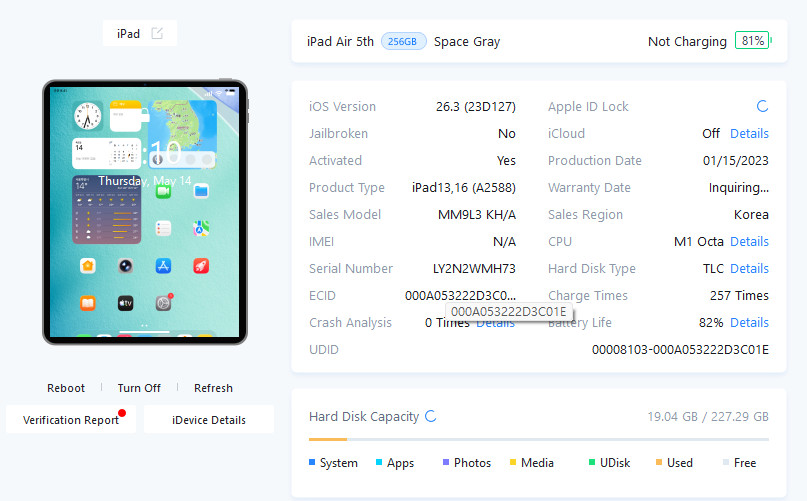Click the Turn Off button
The height and width of the screenshot is (501, 807).
(x=139, y=388)
